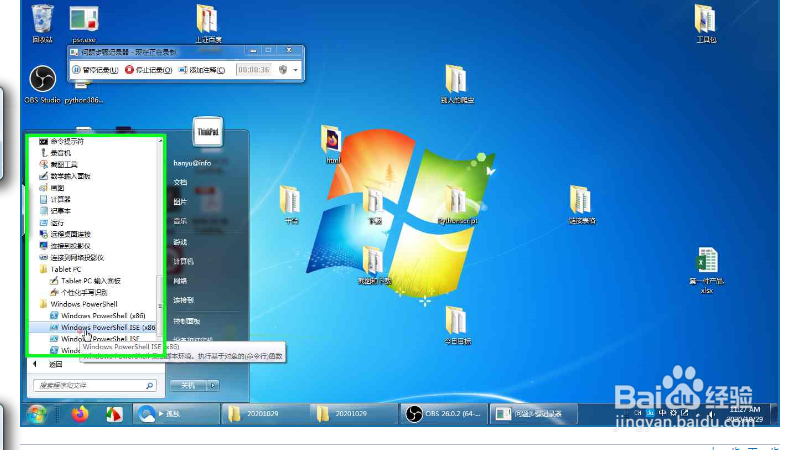Expand the arrow beside 关机
The height and width of the screenshot is (450, 800).
(x=213, y=386)
